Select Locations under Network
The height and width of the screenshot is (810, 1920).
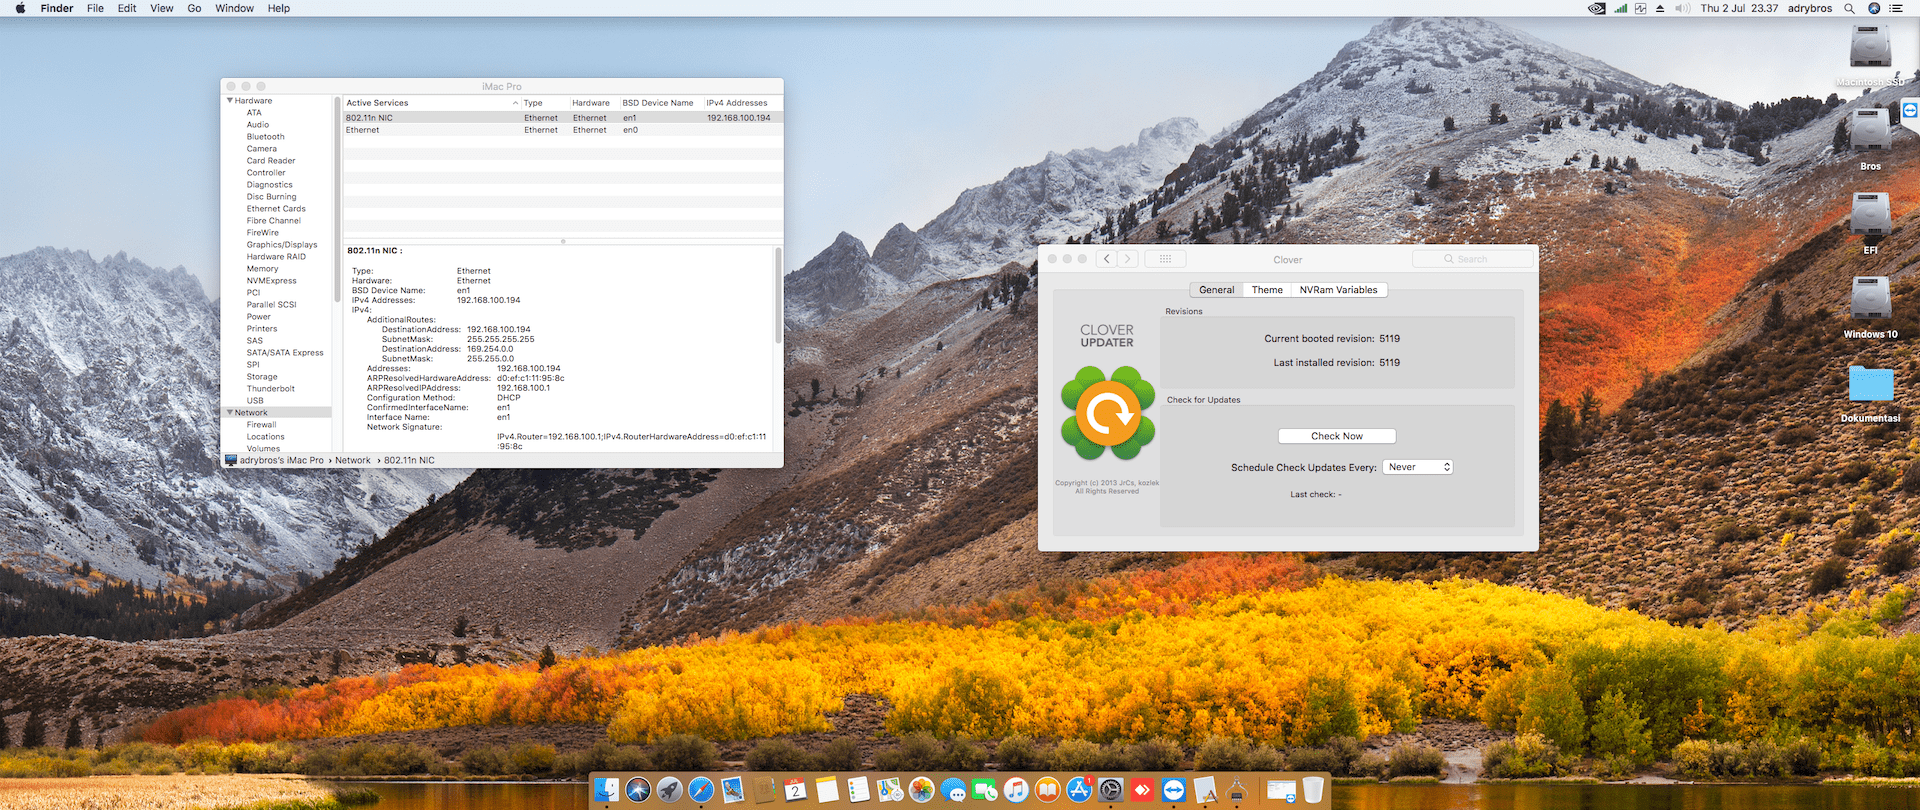(265, 437)
